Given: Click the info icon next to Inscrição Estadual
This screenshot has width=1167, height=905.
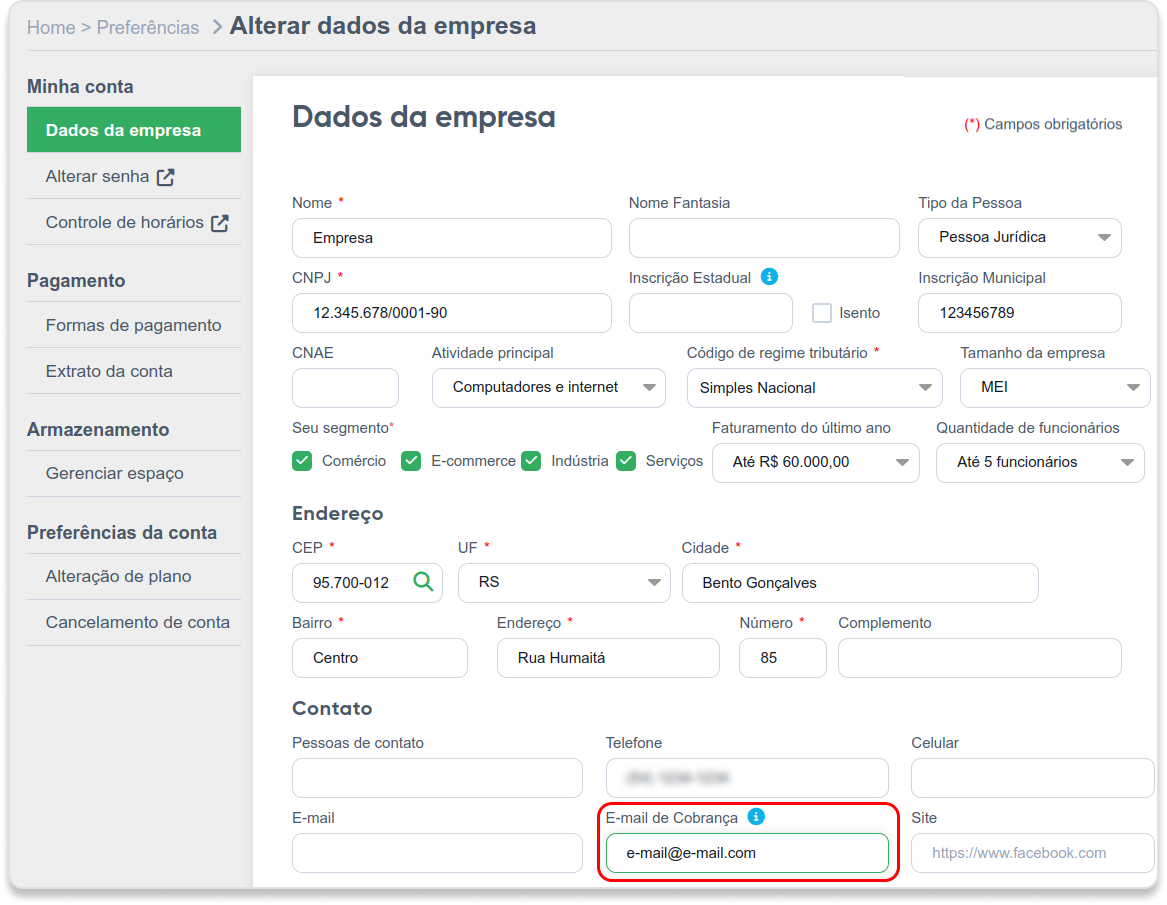Looking at the screenshot, I should tap(770, 277).
